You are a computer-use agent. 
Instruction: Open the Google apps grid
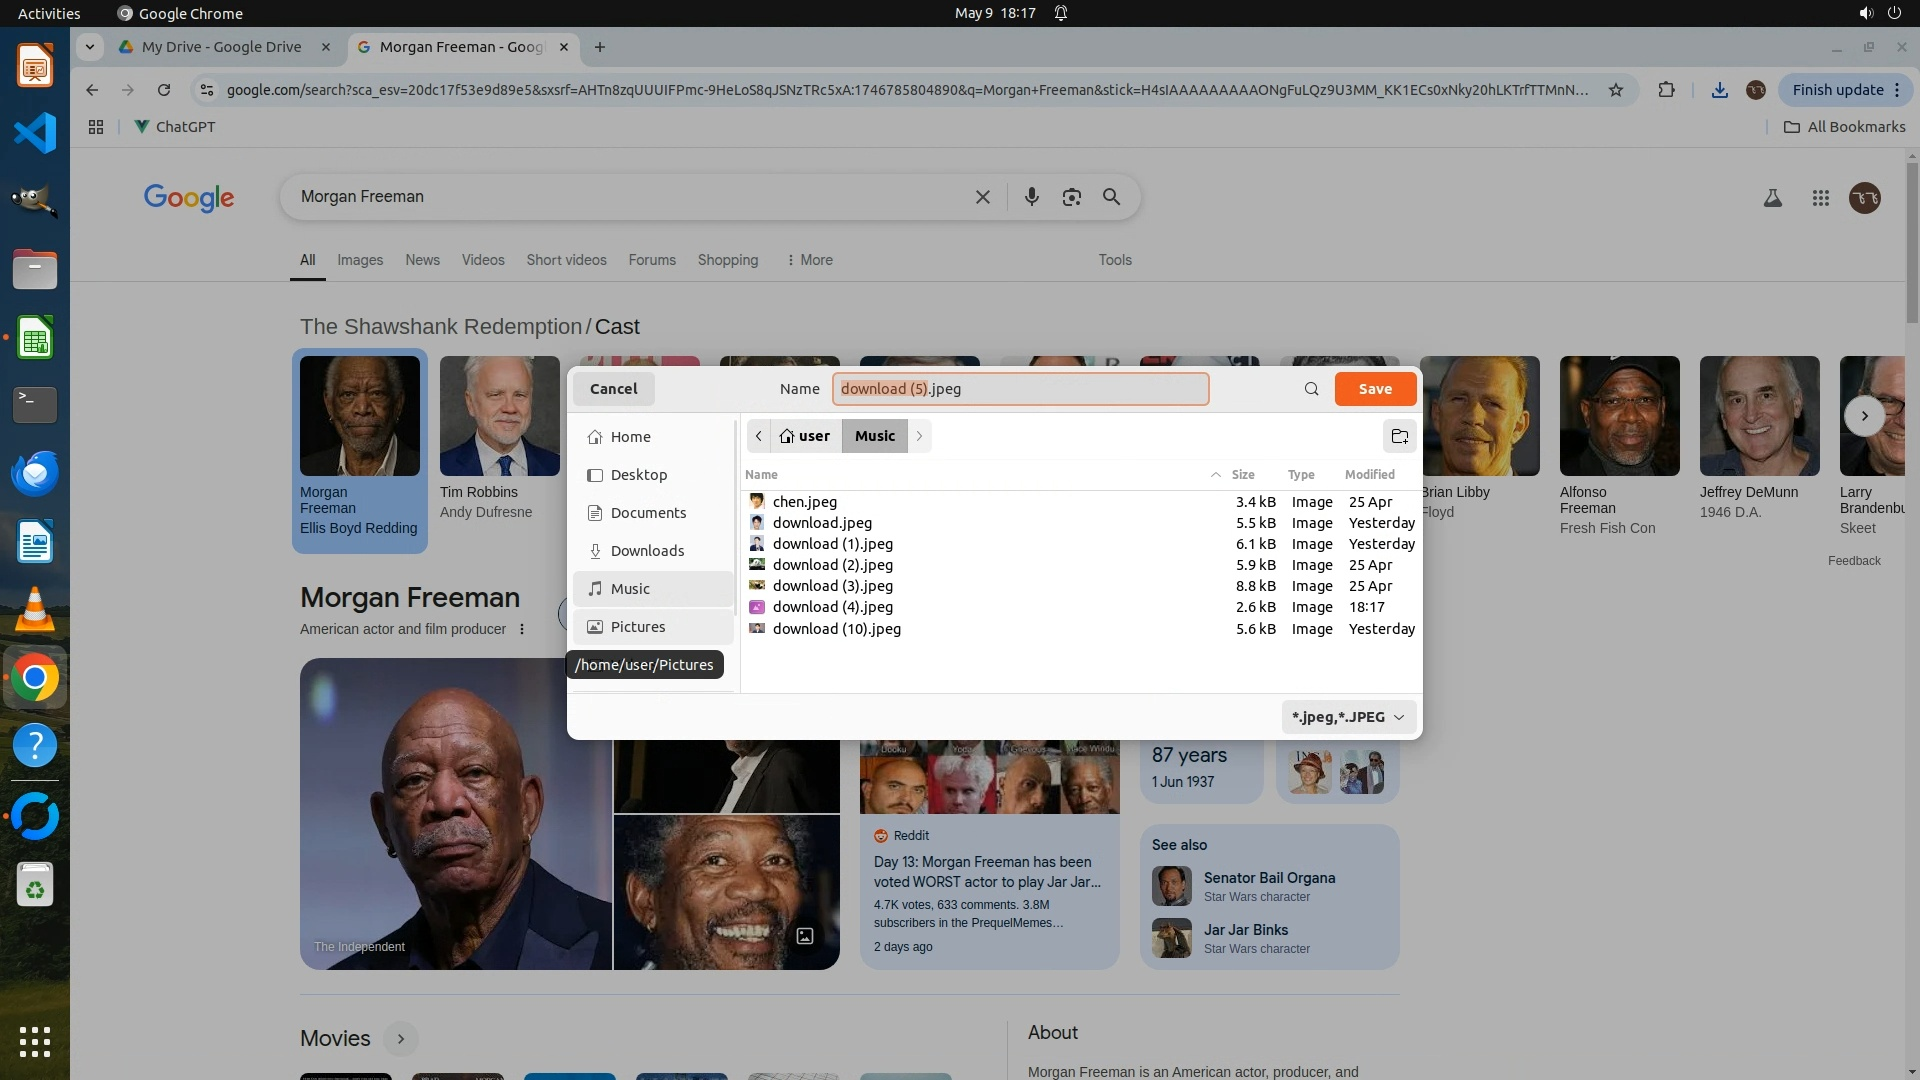coord(1820,198)
